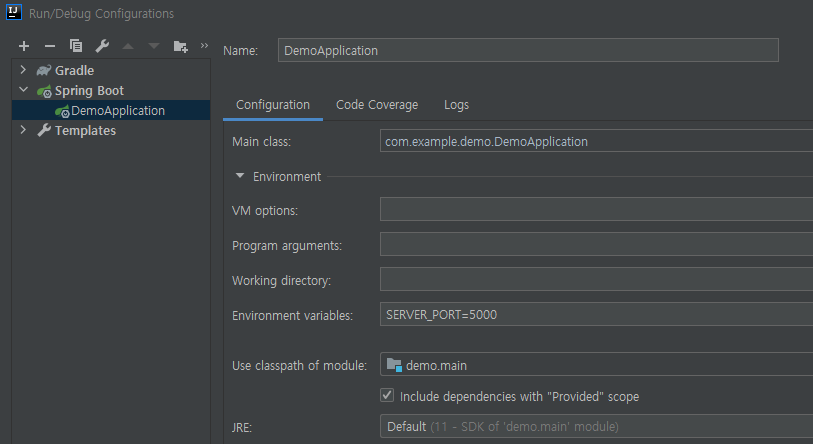Click the Create New Folder icon
Viewport: 813px width, 444px height.
180,46
